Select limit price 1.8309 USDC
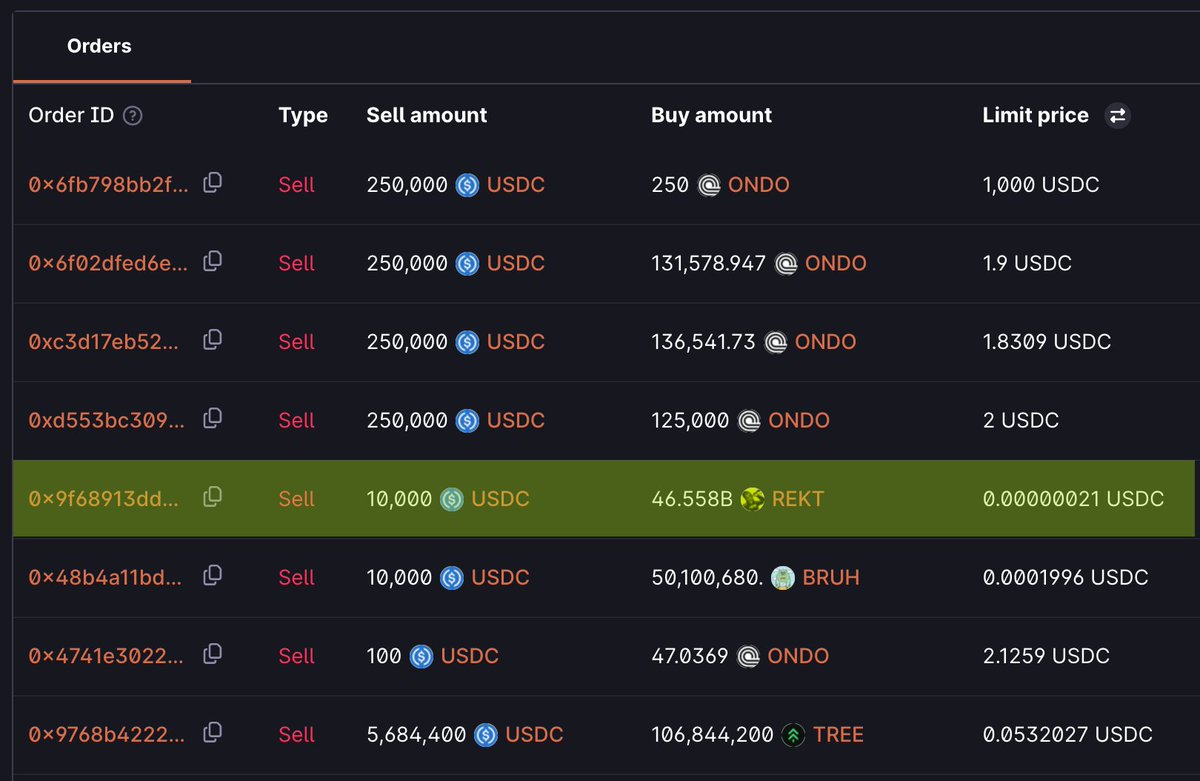 [x=1047, y=342]
